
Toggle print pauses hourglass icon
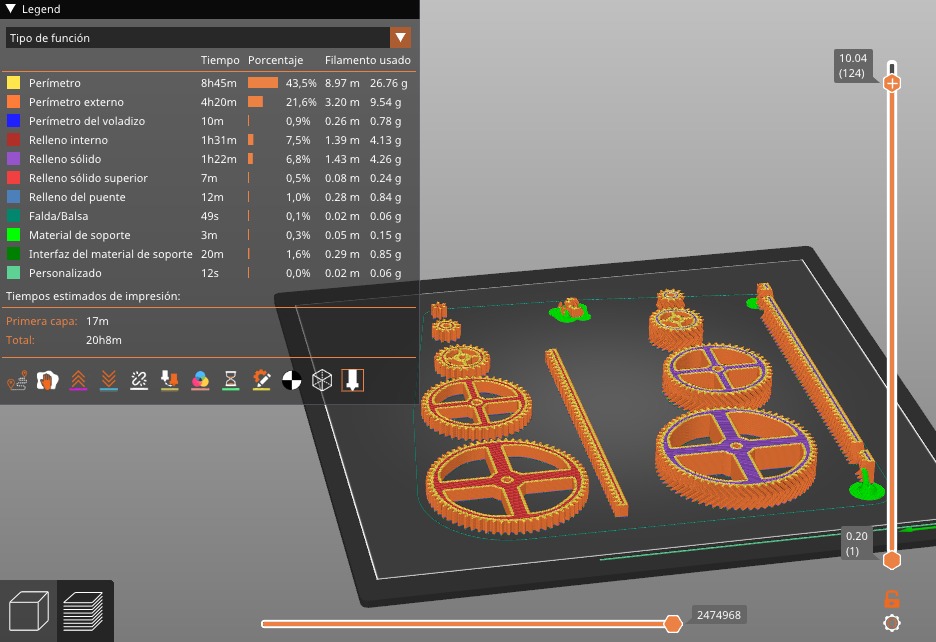click(230, 380)
